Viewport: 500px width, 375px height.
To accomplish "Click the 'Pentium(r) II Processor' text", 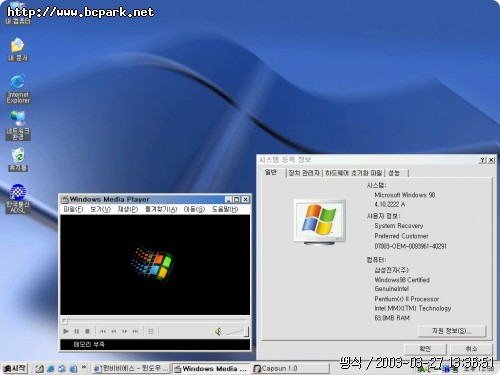I will coord(407,299).
